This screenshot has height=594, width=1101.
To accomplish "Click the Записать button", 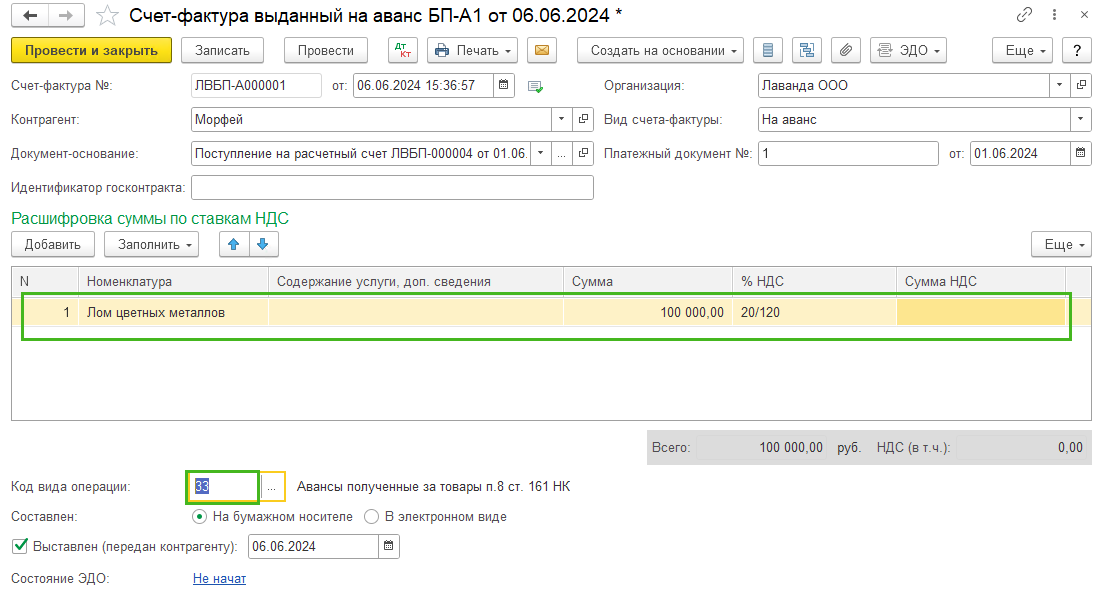I will click(222, 51).
